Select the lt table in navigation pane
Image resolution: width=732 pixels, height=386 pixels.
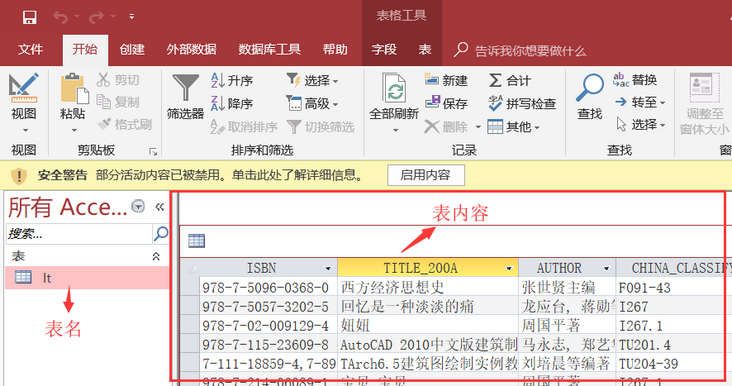coord(87,278)
